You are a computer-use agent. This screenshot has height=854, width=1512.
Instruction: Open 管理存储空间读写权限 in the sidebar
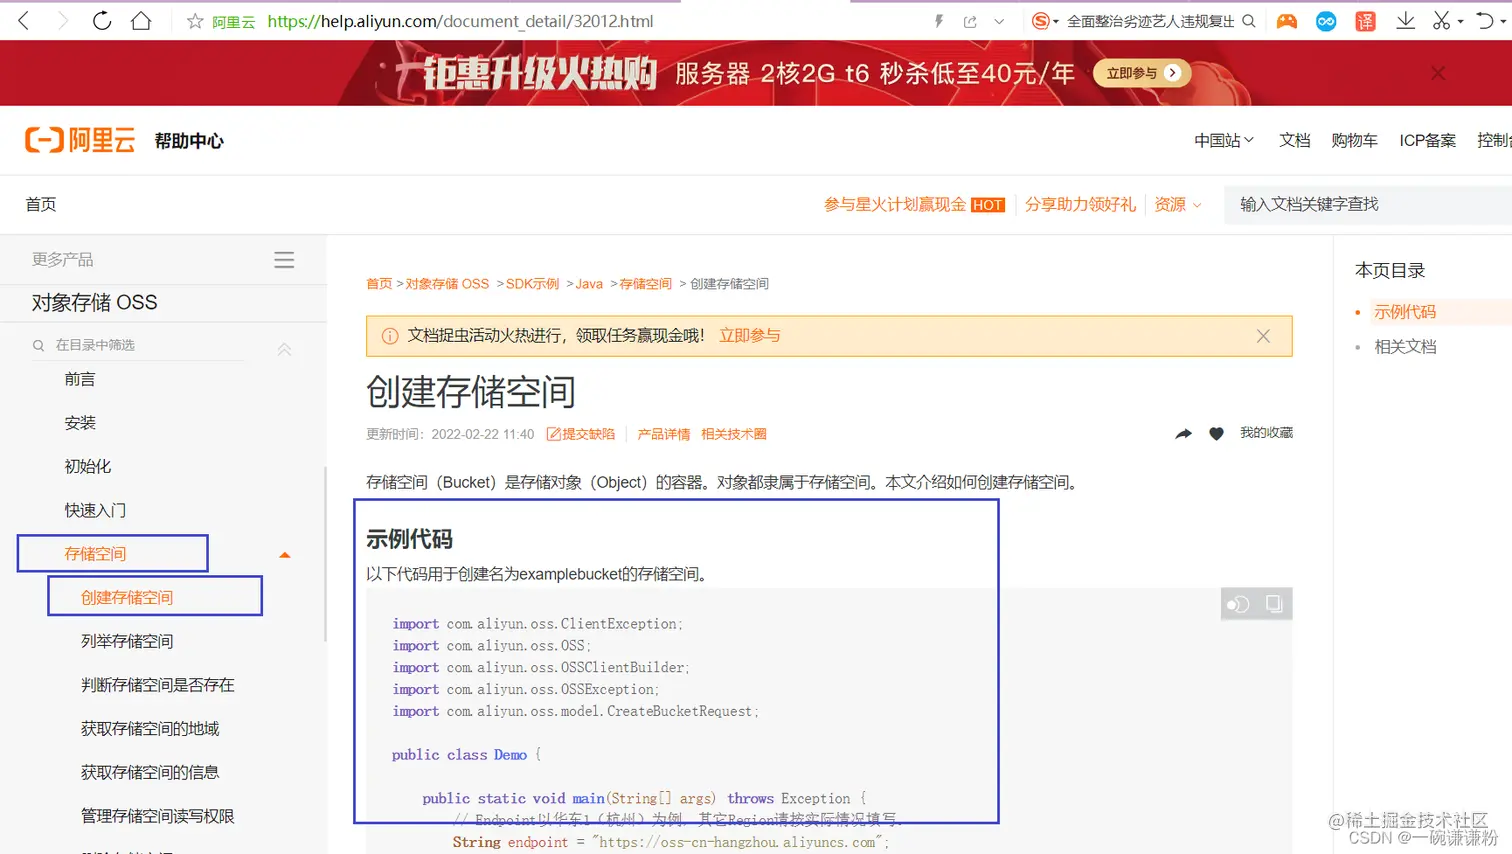(x=158, y=816)
